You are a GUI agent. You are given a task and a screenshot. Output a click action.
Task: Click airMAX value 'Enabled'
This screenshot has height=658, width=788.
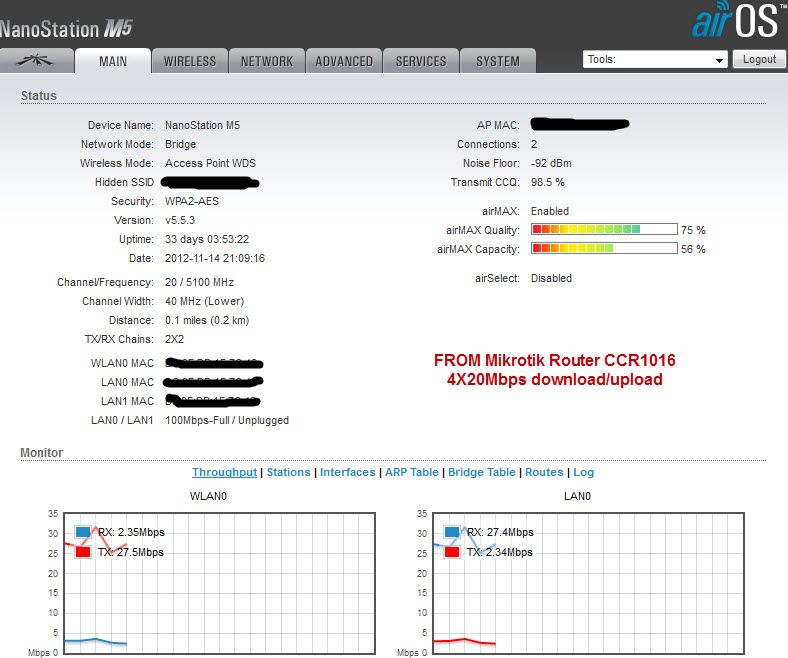[x=550, y=211]
